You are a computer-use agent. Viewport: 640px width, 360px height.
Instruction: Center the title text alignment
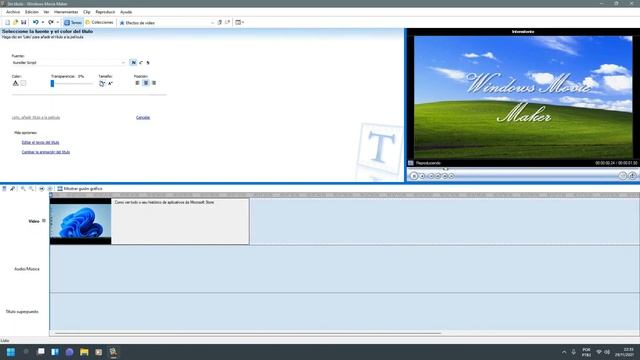click(146, 83)
